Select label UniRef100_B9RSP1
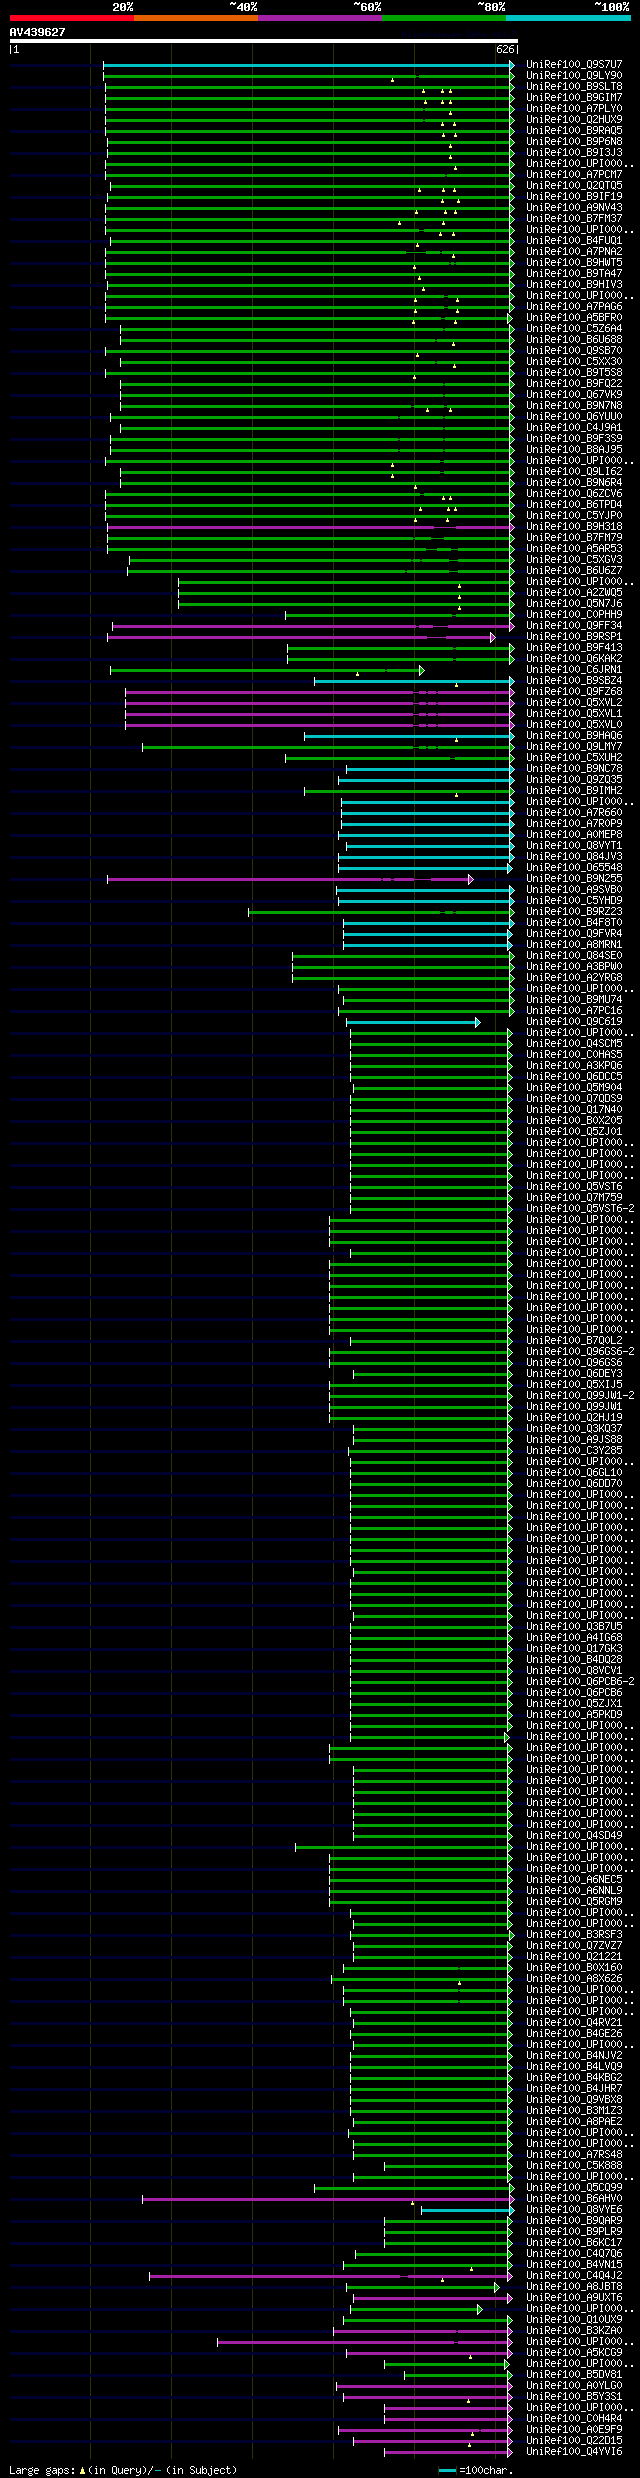This screenshot has width=640, height=2478. pos(574,637)
